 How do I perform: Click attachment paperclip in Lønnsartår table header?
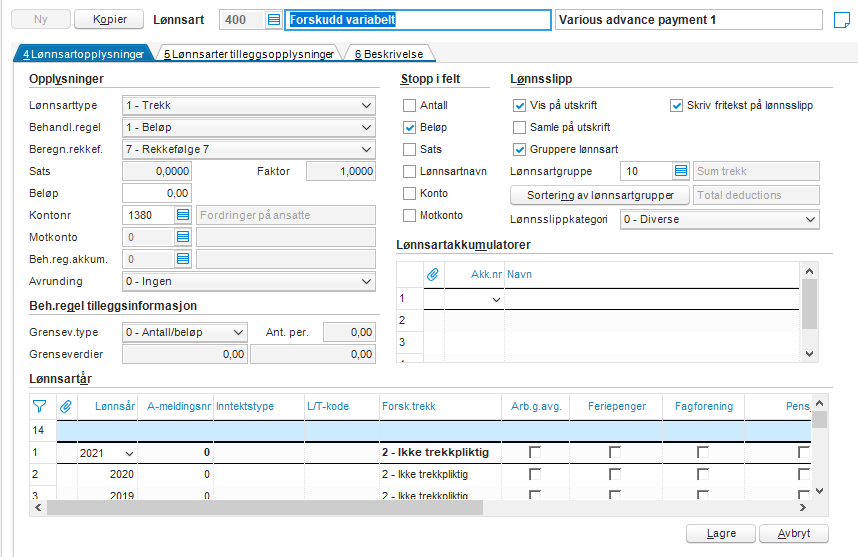point(66,407)
